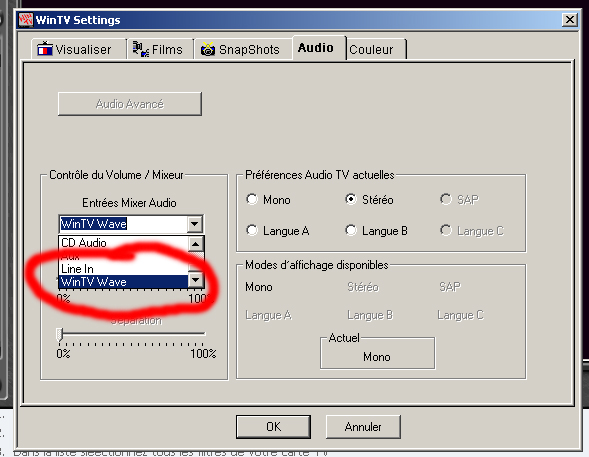Pick Line In from the list

pyautogui.click(x=123, y=269)
